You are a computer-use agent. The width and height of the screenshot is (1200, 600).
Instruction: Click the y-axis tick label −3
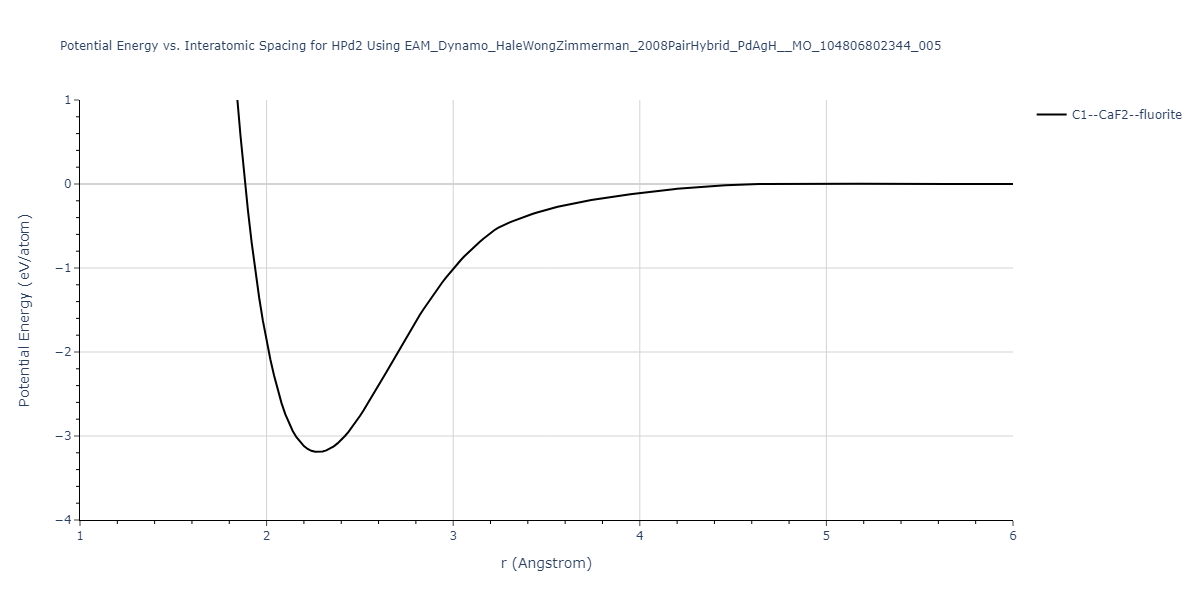(64, 436)
